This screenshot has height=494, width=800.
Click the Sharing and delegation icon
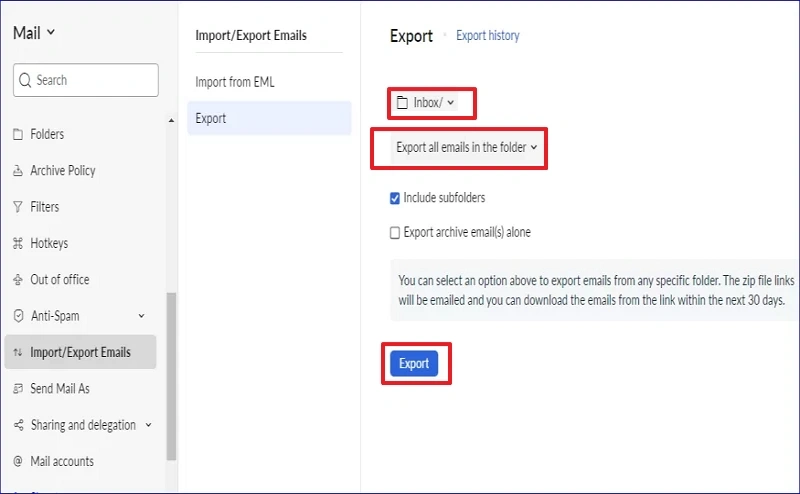pos(18,425)
